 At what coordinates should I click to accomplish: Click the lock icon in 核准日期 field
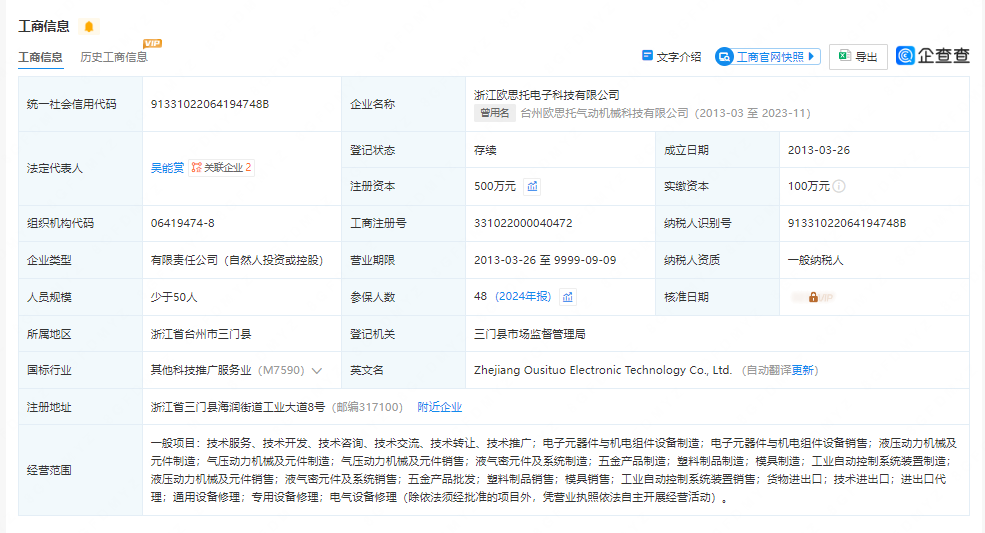point(813,297)
